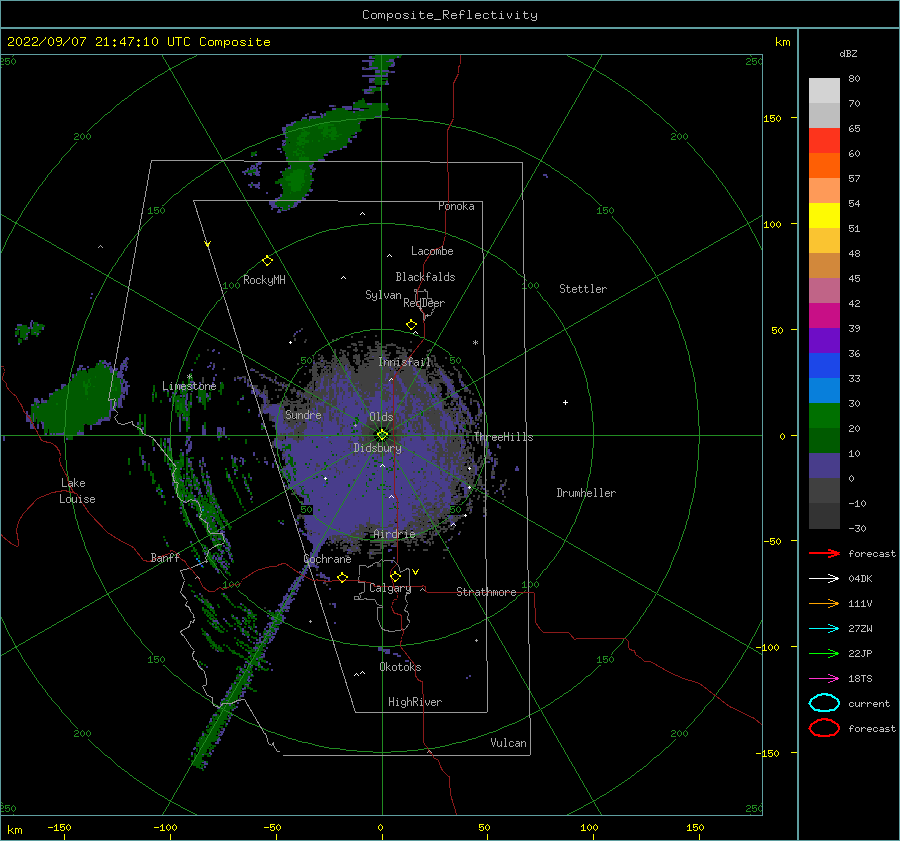Click the Innisfail label on the map
This screenshot has height=841, width=900.
pyautogui.click(x=404, y=362)
